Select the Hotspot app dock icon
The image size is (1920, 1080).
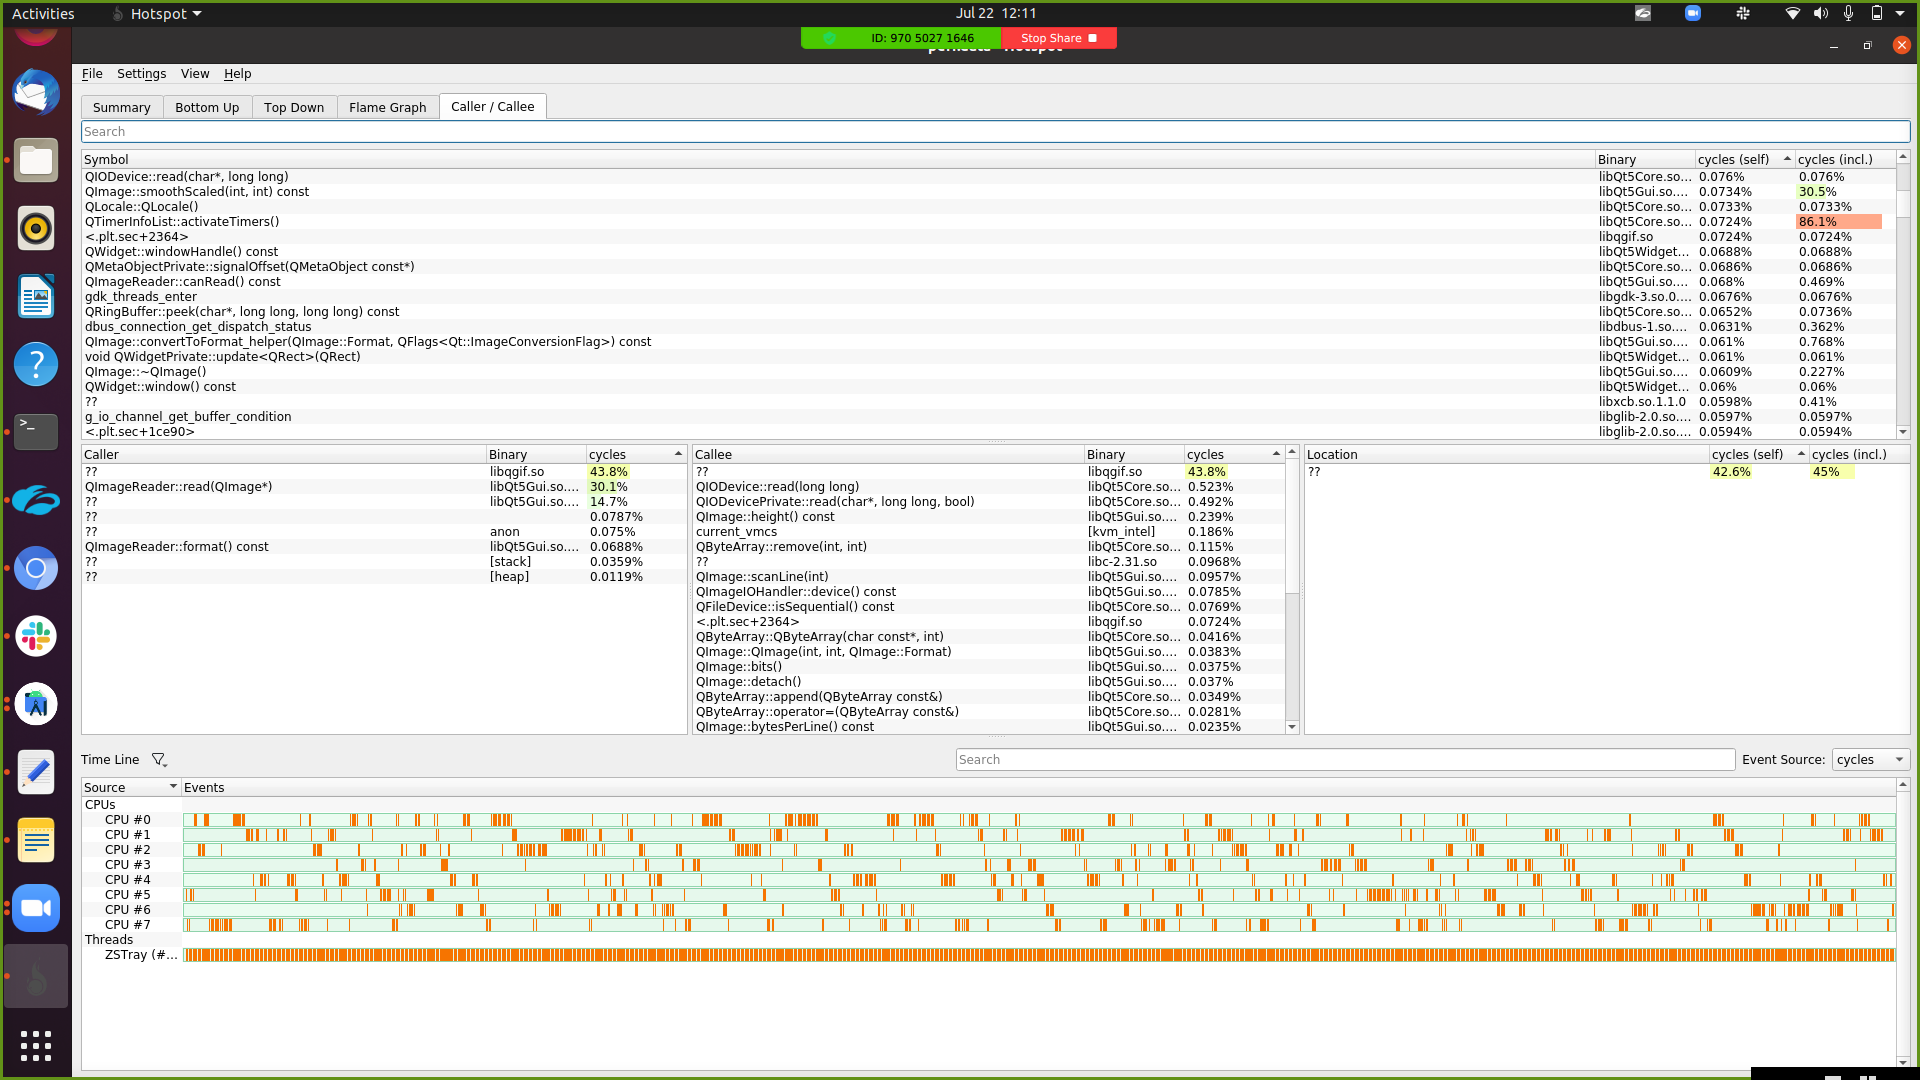click(36, 976)
